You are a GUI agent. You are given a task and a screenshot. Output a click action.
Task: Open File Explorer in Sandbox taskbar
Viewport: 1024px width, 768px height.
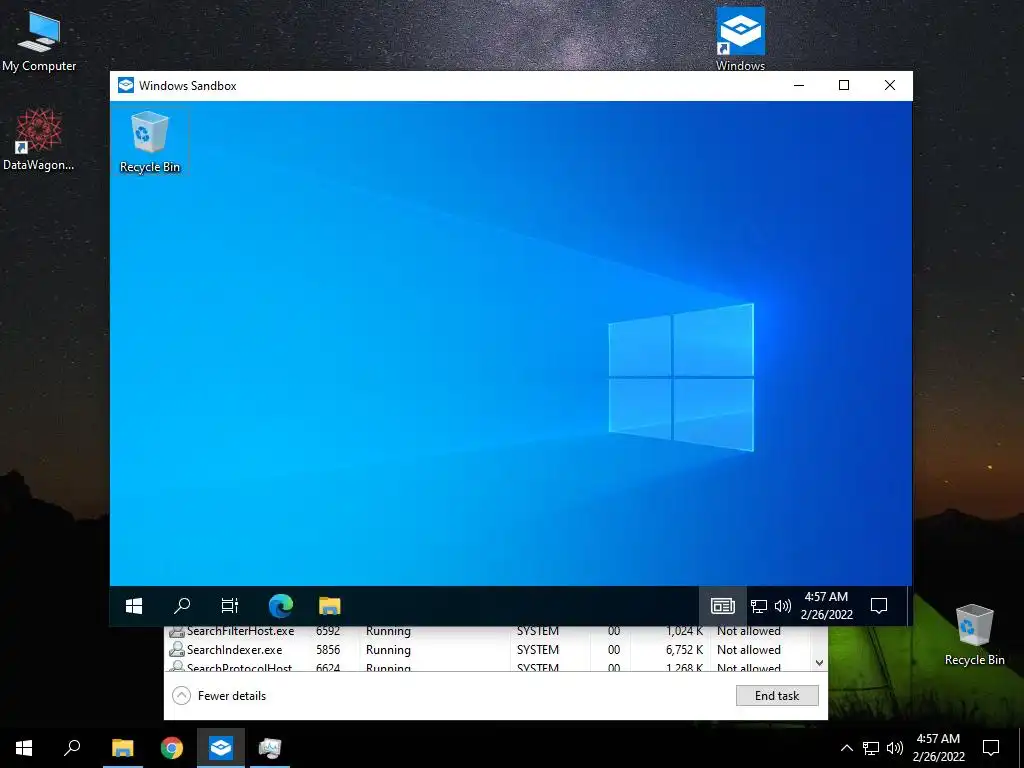coord(330,606)
